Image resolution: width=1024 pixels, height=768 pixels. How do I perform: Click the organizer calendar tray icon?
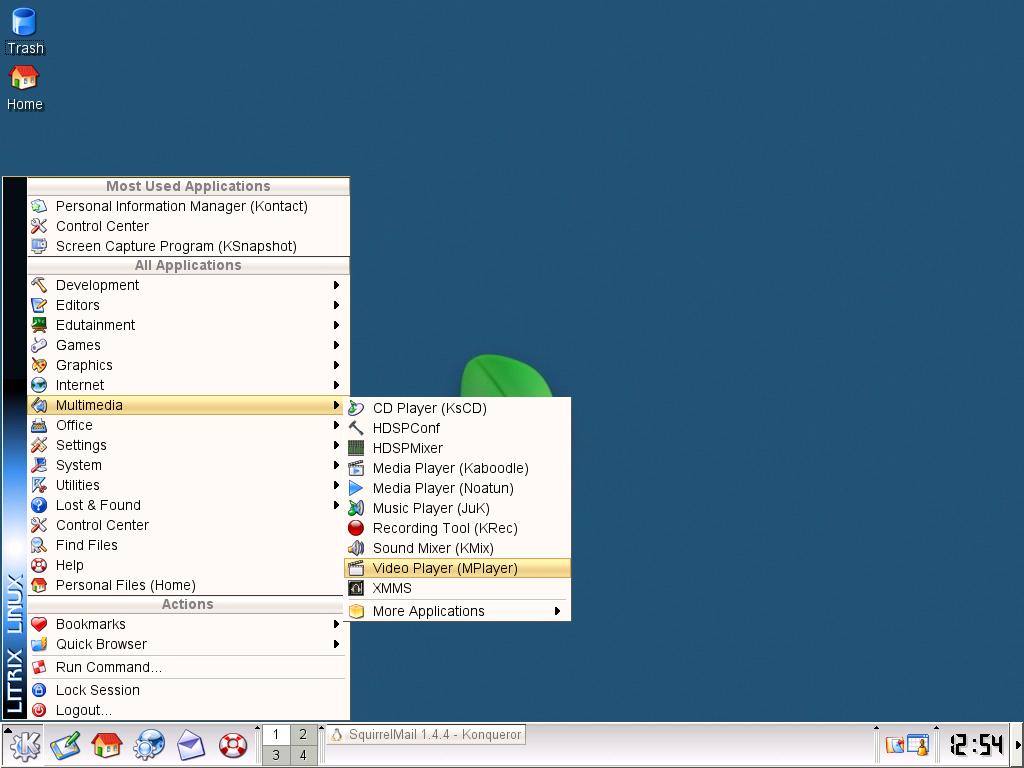point(918,745)
